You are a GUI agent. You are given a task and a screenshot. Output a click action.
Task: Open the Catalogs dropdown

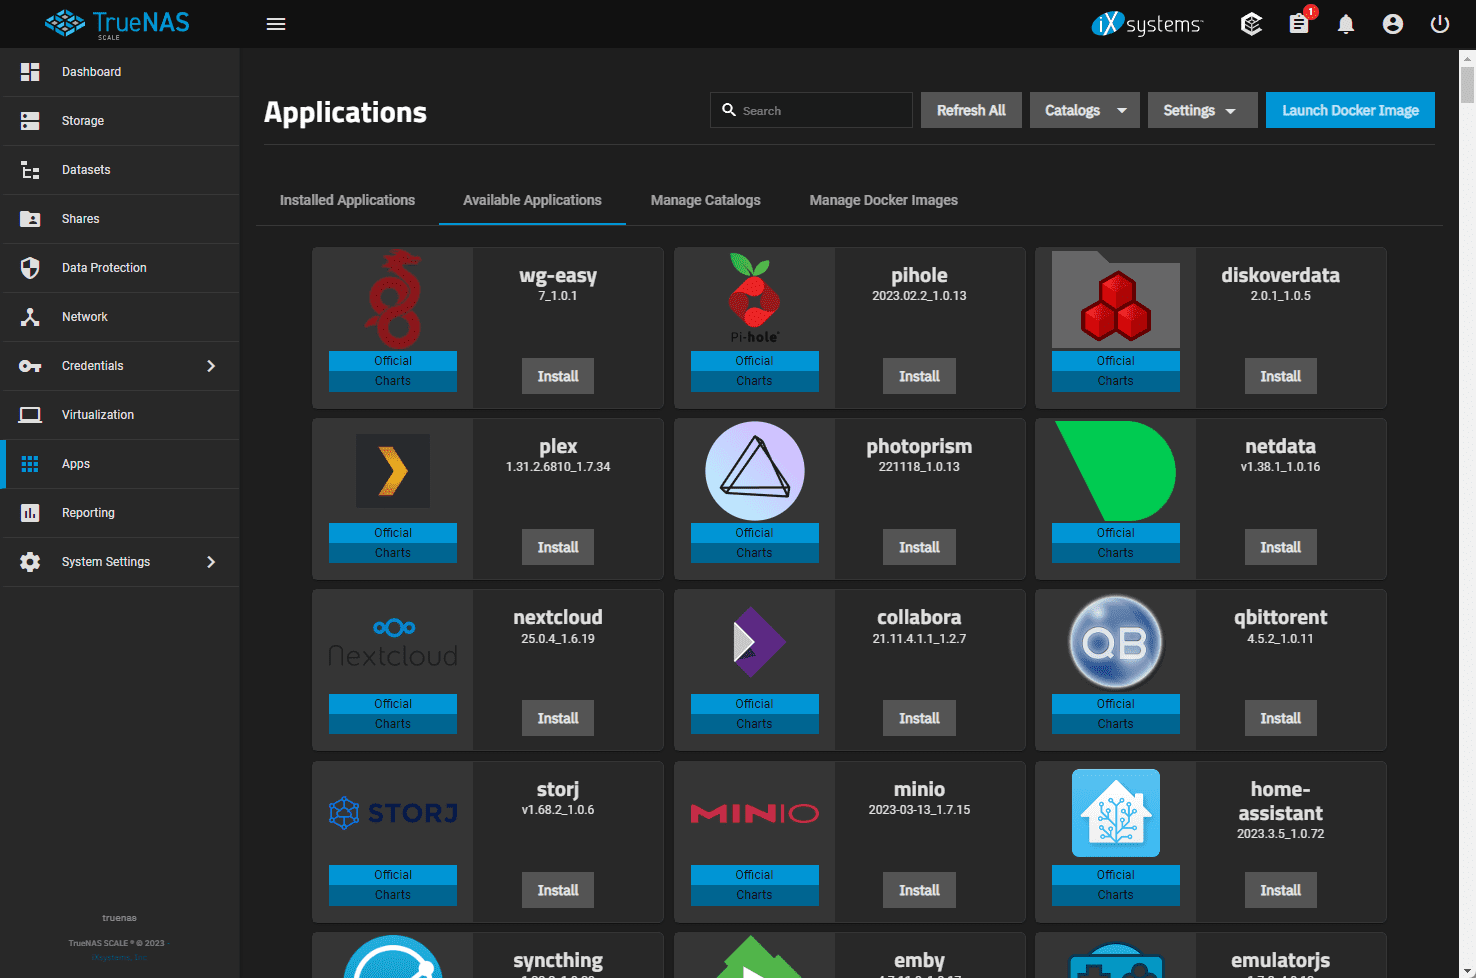(x=1084, y=110)
